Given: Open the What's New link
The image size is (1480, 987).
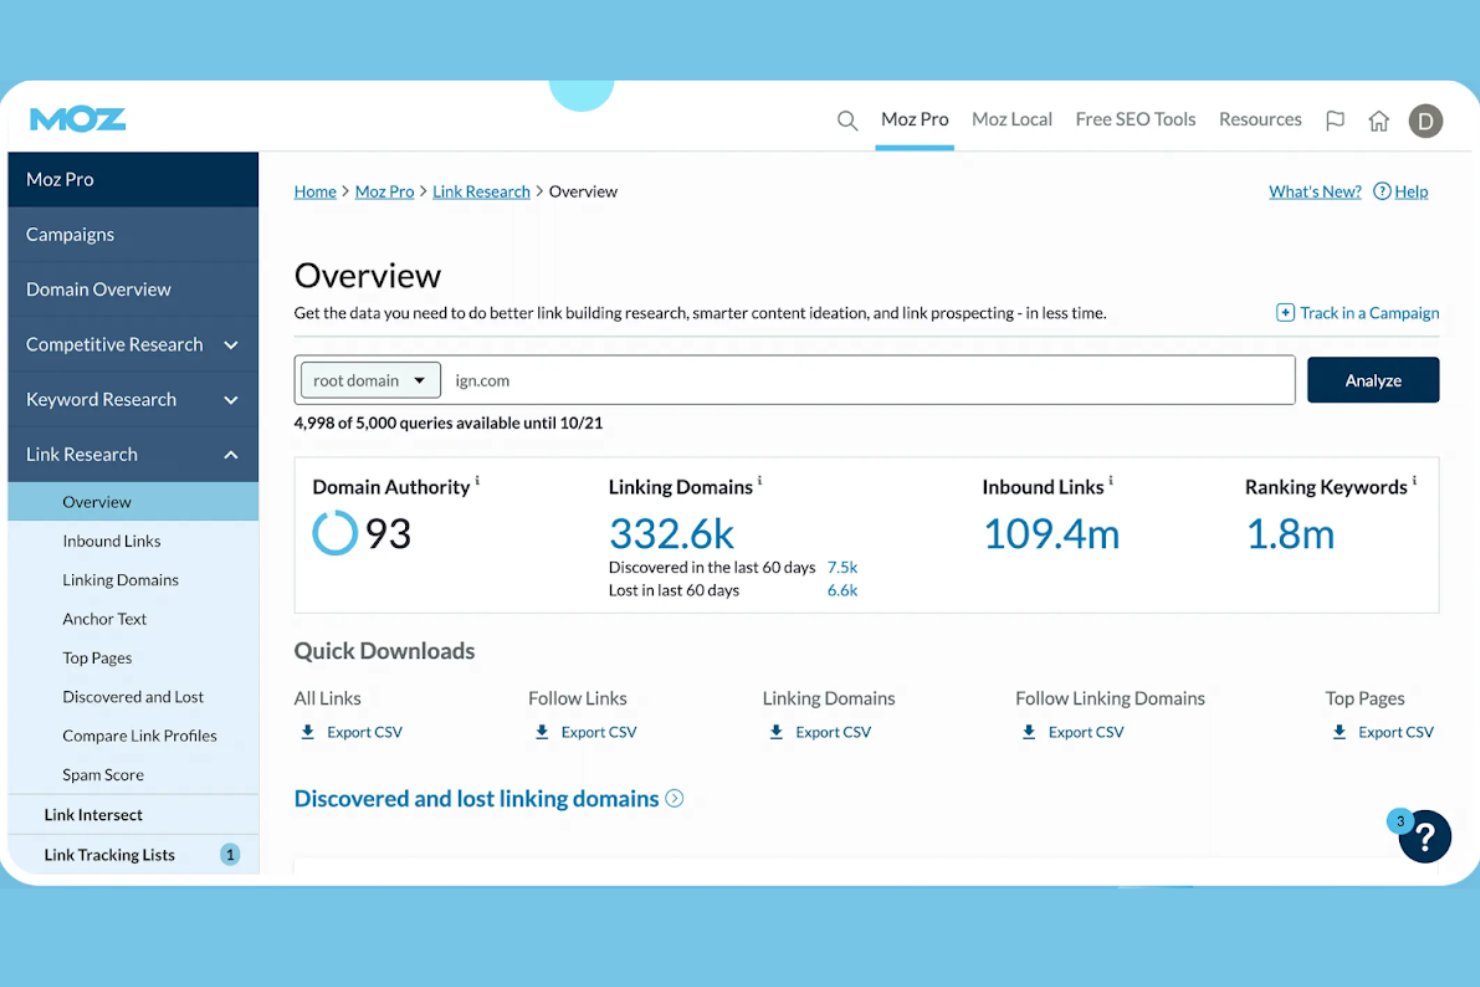Looking at the screenshot, I should coord(1314,191).
